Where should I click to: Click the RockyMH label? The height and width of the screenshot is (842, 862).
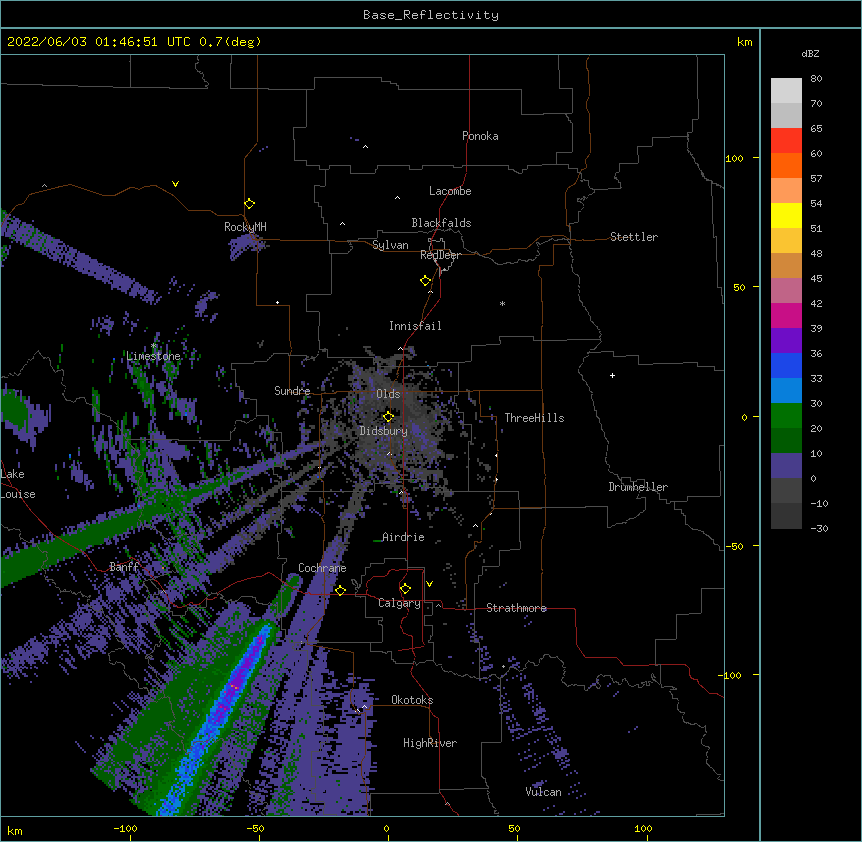pyautogui.click(x=245, y=226)
